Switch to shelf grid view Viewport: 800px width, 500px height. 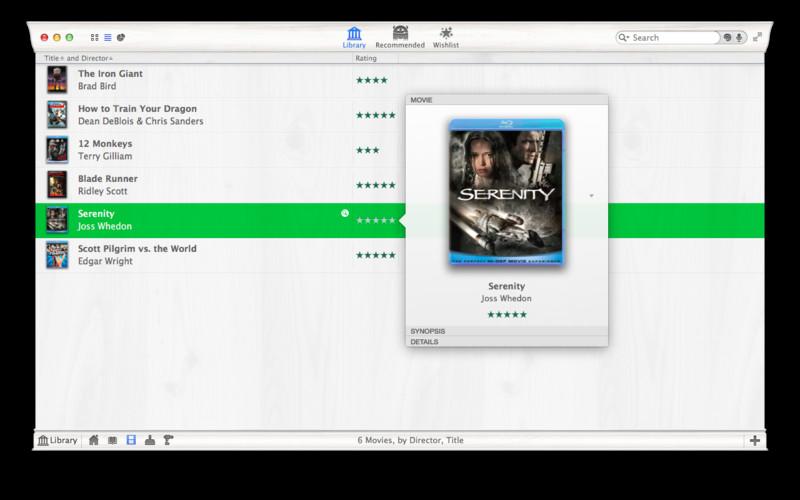tap(94, 37)
